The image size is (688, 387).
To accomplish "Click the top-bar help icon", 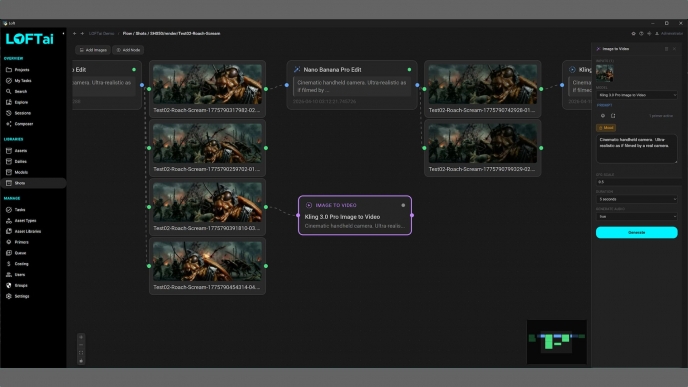I will [641, 33].
